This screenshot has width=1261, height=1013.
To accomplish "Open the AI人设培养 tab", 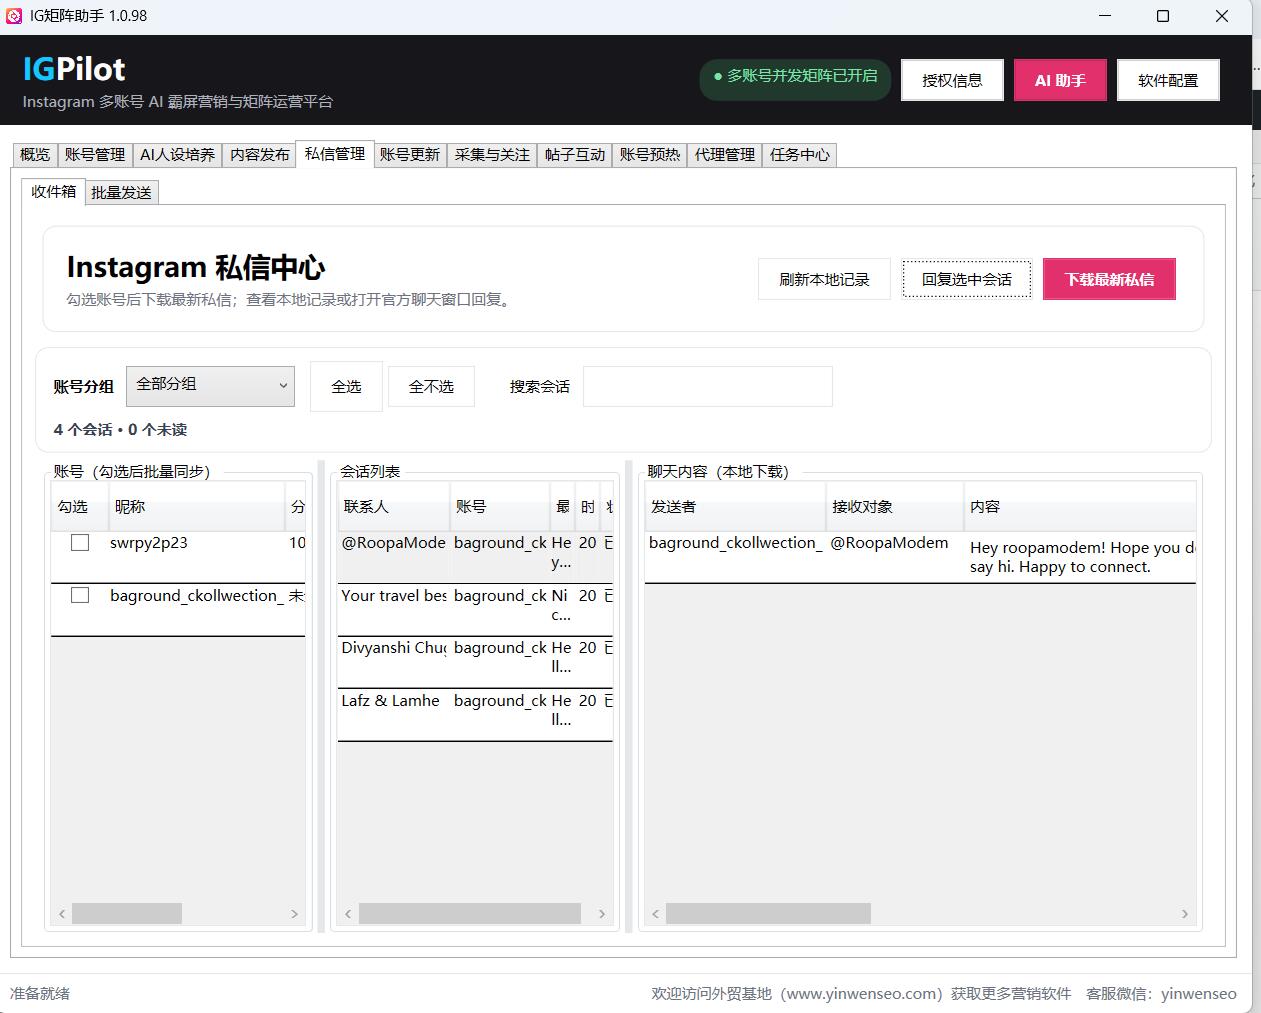I will pos(177,154).
